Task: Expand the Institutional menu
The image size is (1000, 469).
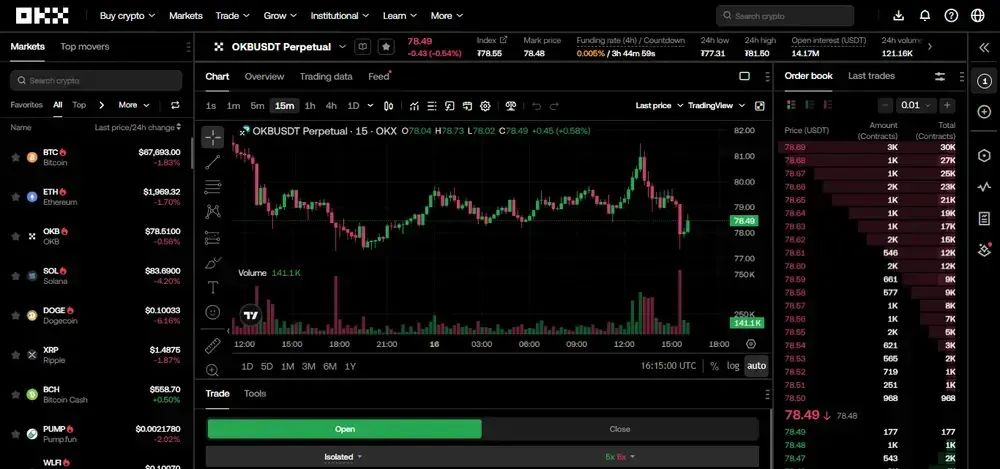Action: 340,16
